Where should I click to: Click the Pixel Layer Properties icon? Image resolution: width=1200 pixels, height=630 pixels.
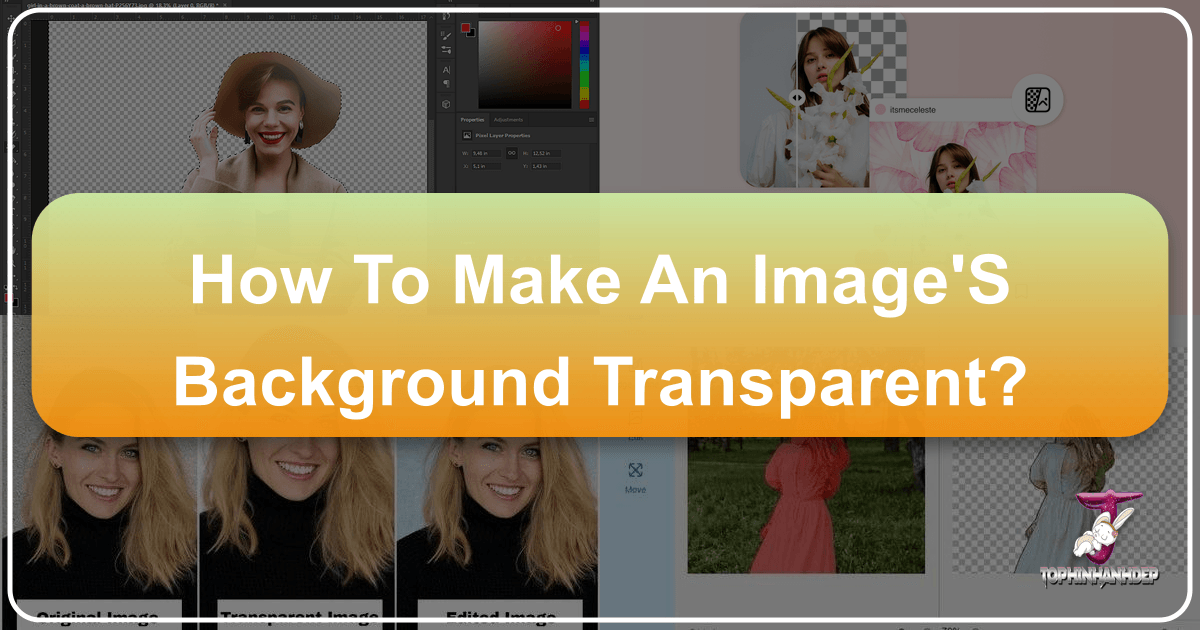(x=467, y=135)
